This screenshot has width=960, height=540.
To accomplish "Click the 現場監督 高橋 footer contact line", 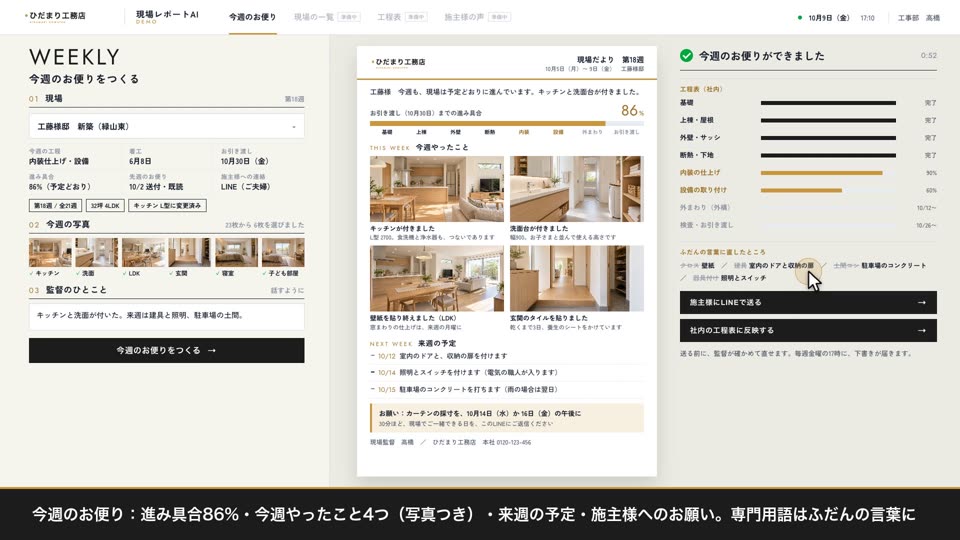I will (x=450, y=442).
